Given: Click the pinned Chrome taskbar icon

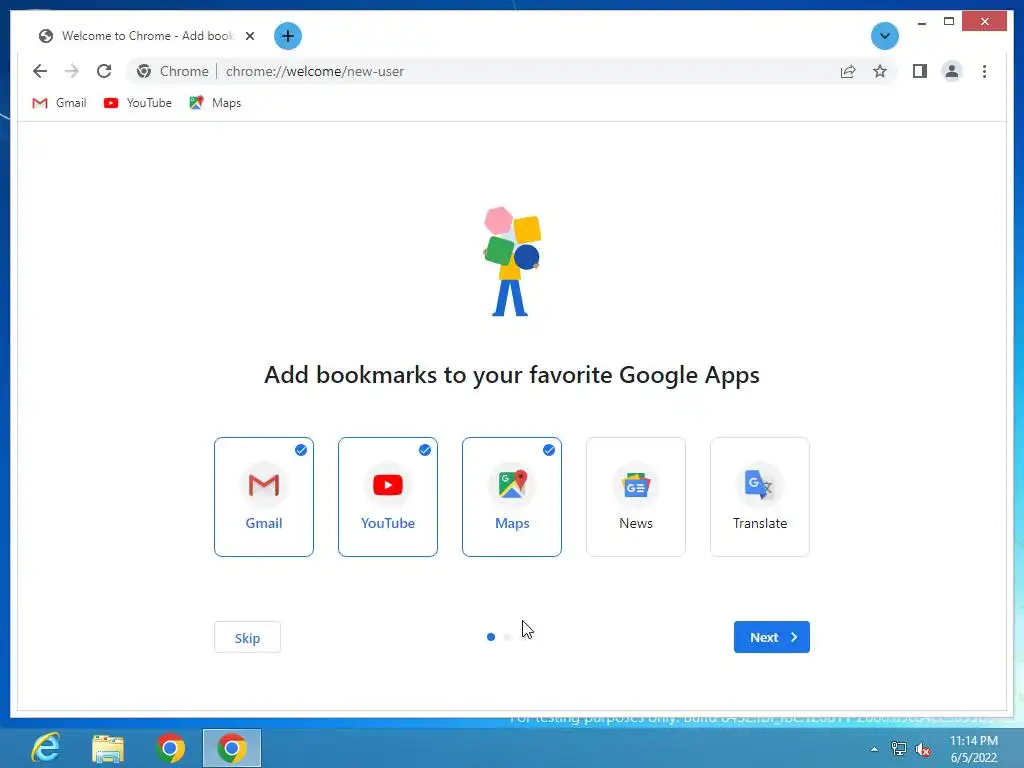Looking at the screenshot, I should click(x=170, y=748).
